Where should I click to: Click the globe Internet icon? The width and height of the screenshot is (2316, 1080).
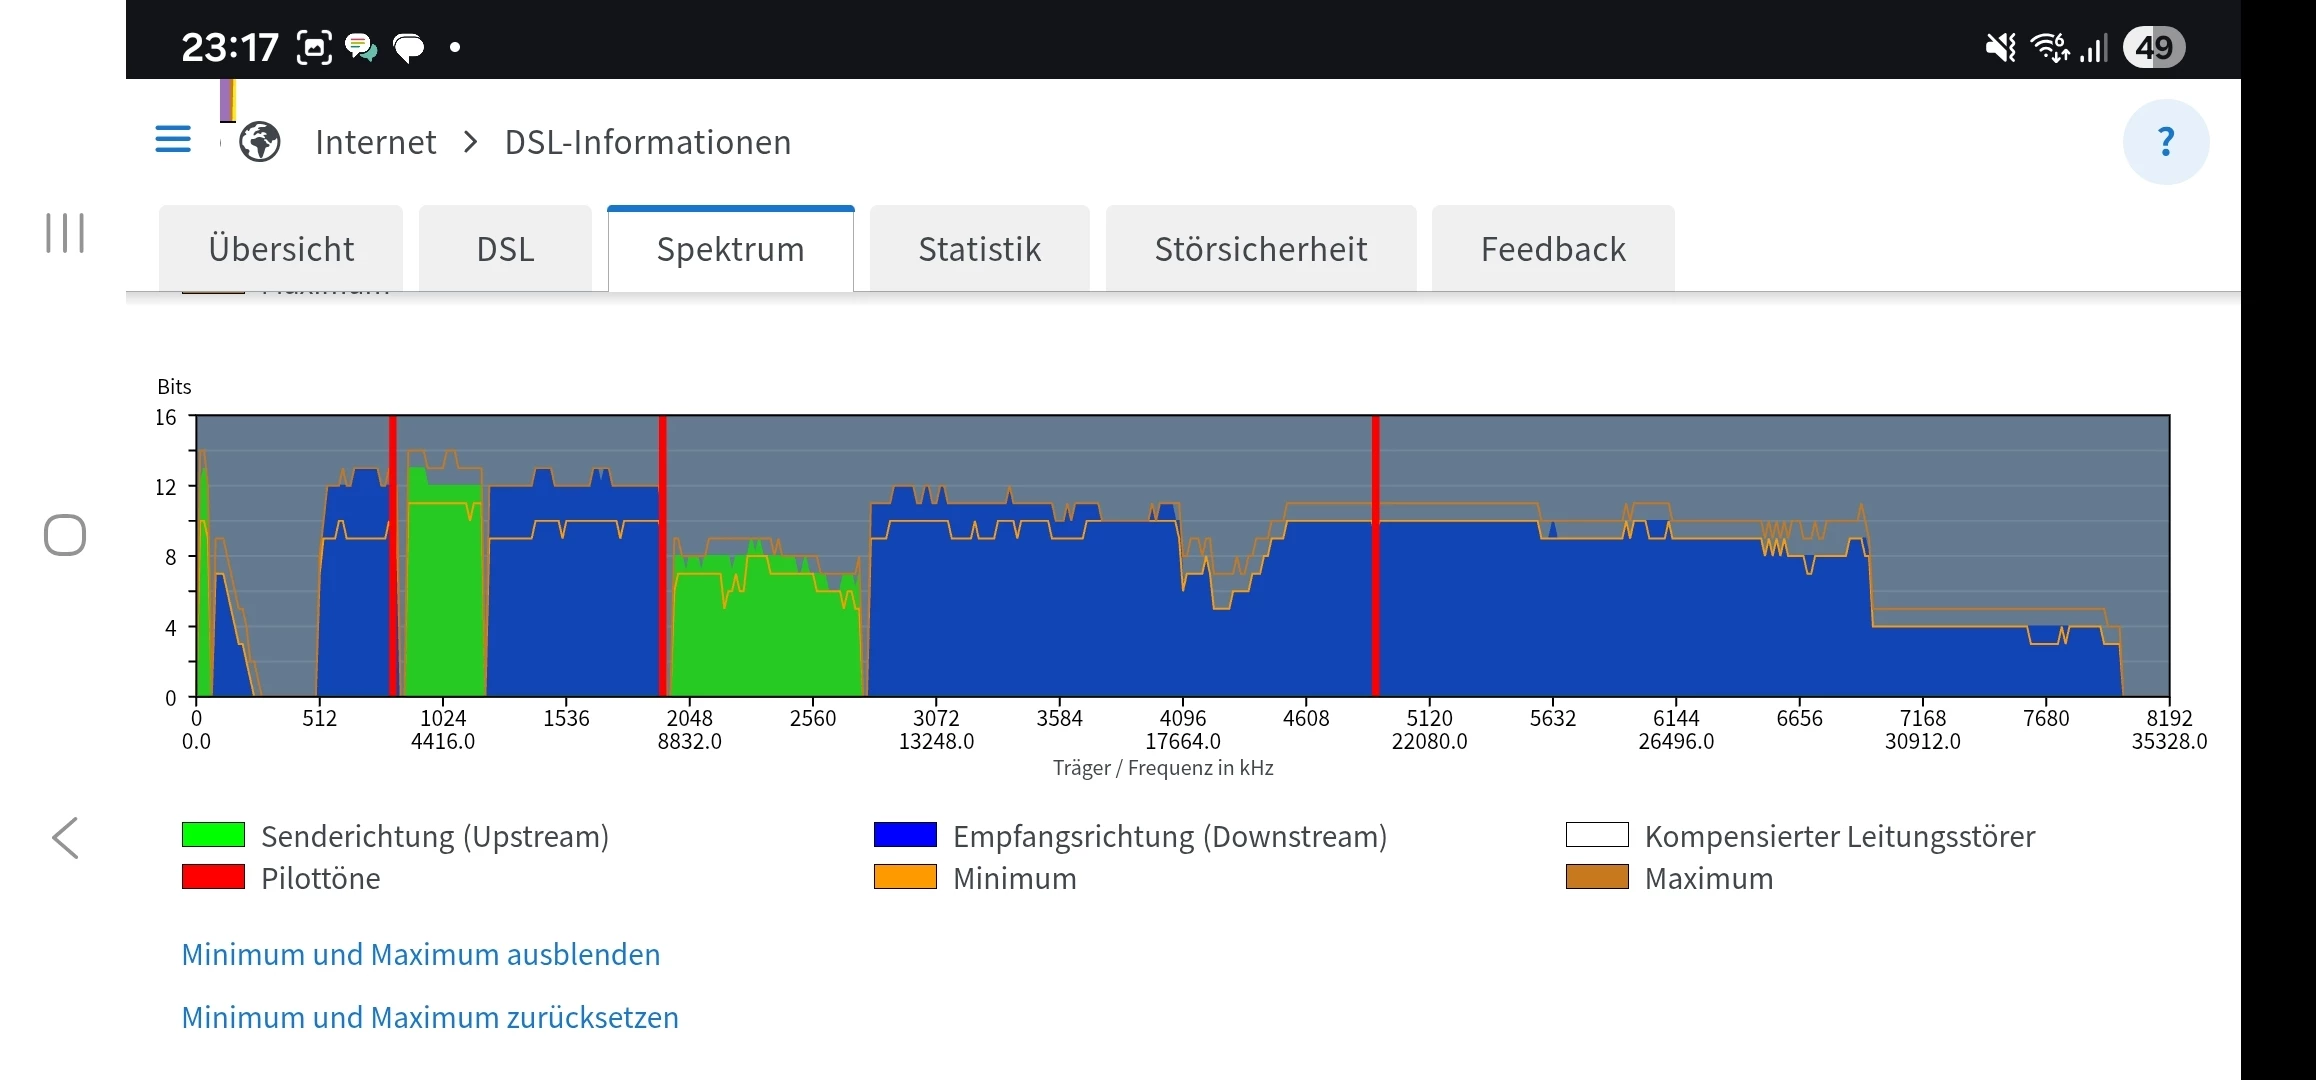coord(260,142)
